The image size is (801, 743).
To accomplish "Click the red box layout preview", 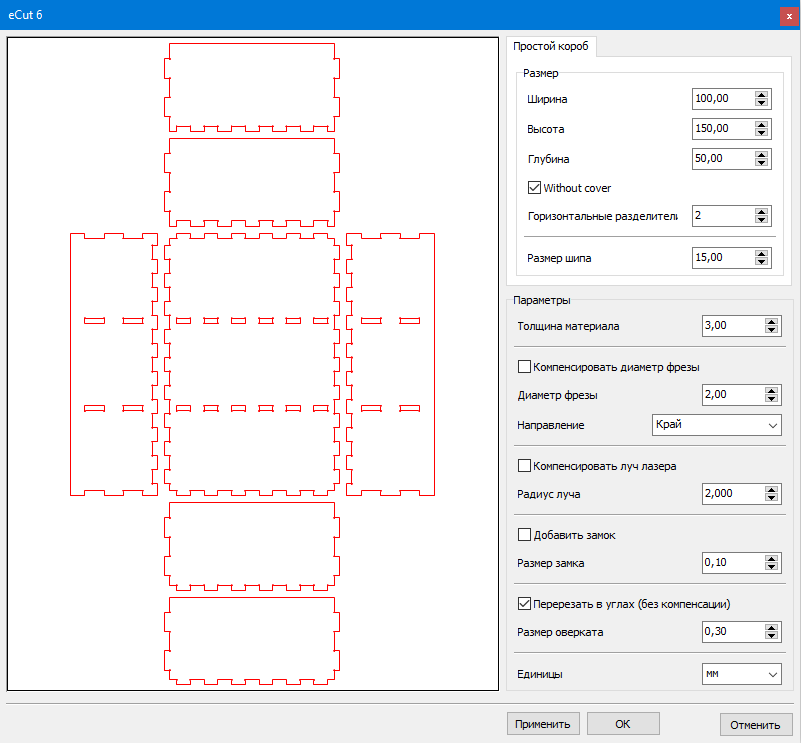I will coord(252,364).
